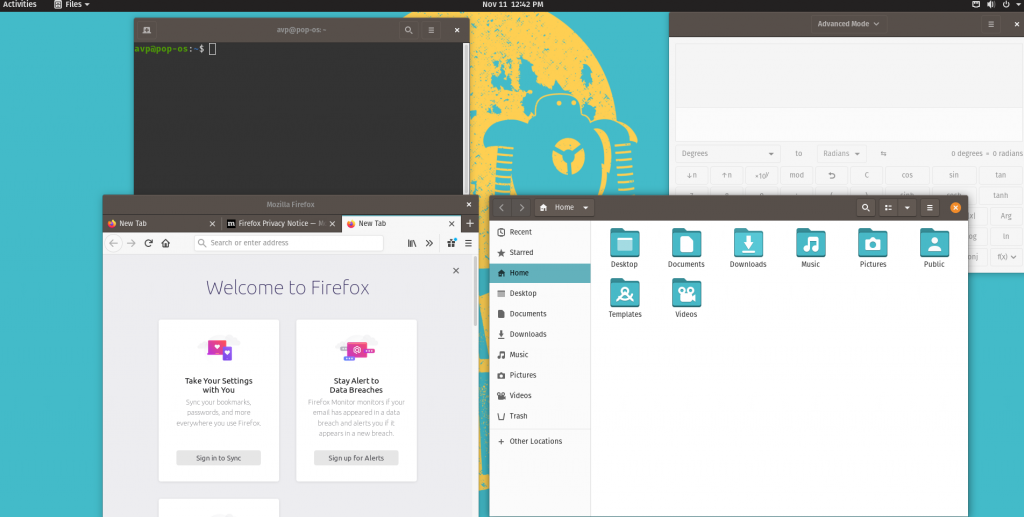The image size is (1024, 517).
Task: Click the Calculator tanh button
Action: pyautogui.click(x=1000, y=196)
